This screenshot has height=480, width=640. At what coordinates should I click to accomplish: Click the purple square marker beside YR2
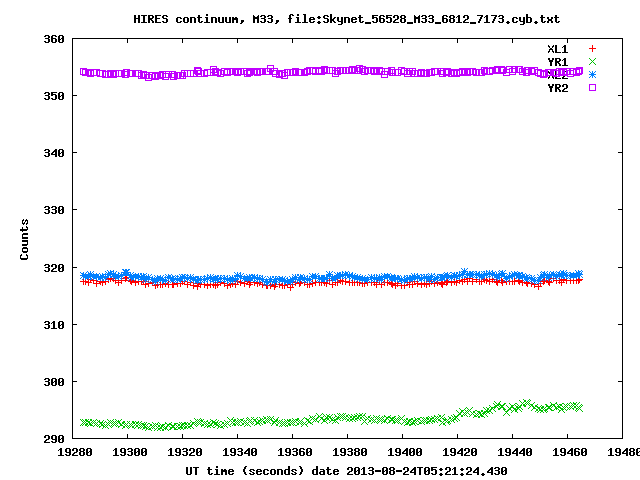pos(592,87)
